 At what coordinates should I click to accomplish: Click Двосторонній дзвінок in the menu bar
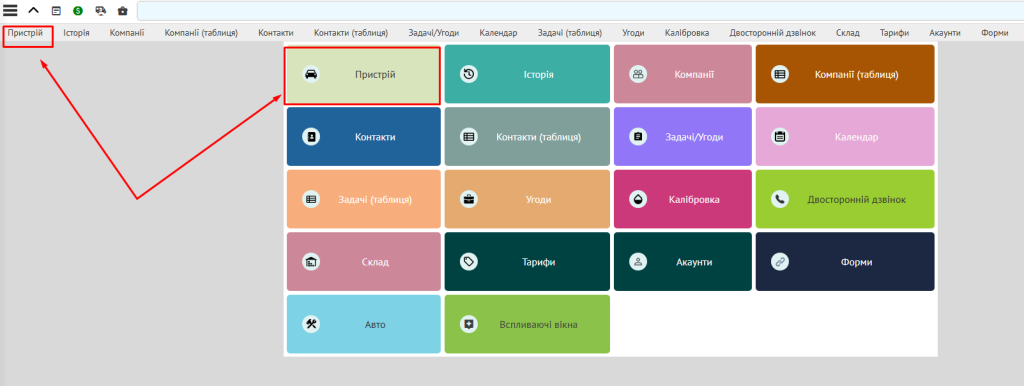pos(773,33)
